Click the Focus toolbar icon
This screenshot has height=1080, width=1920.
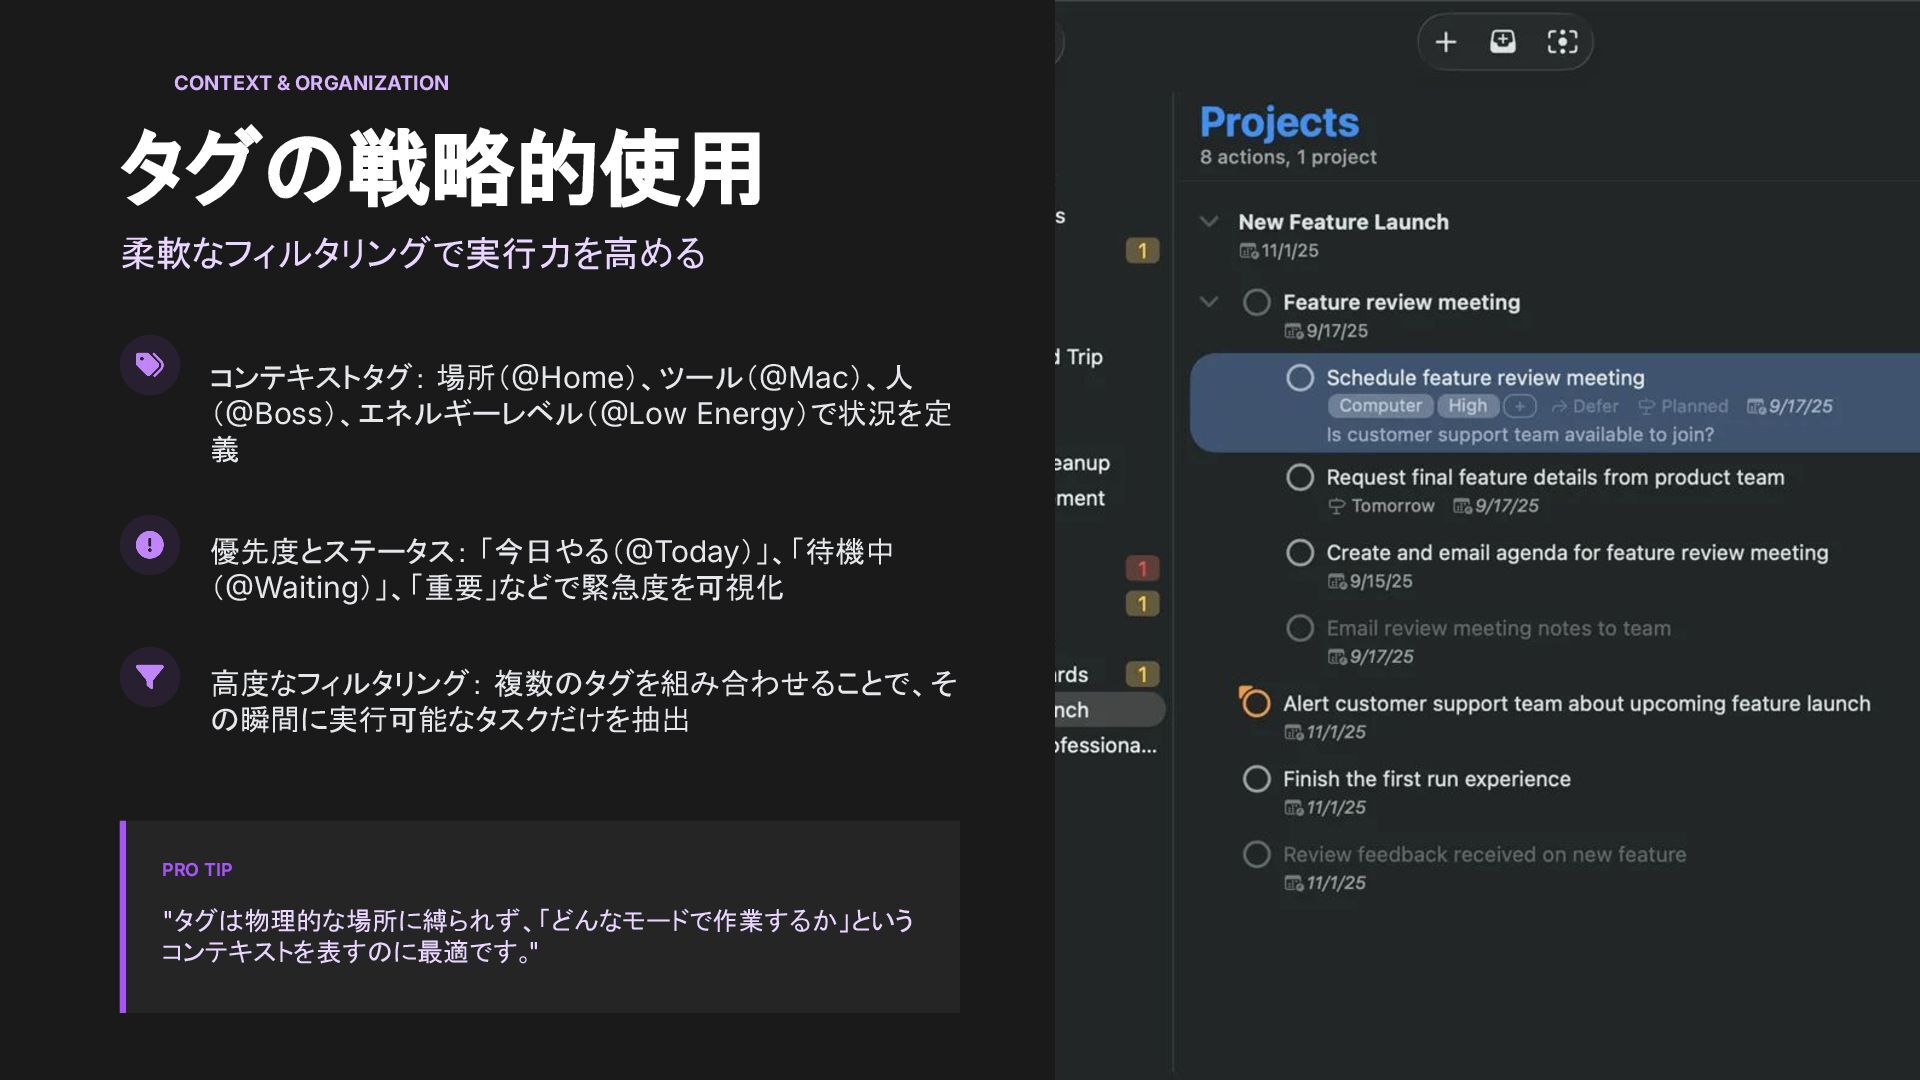pos(1561,42)
